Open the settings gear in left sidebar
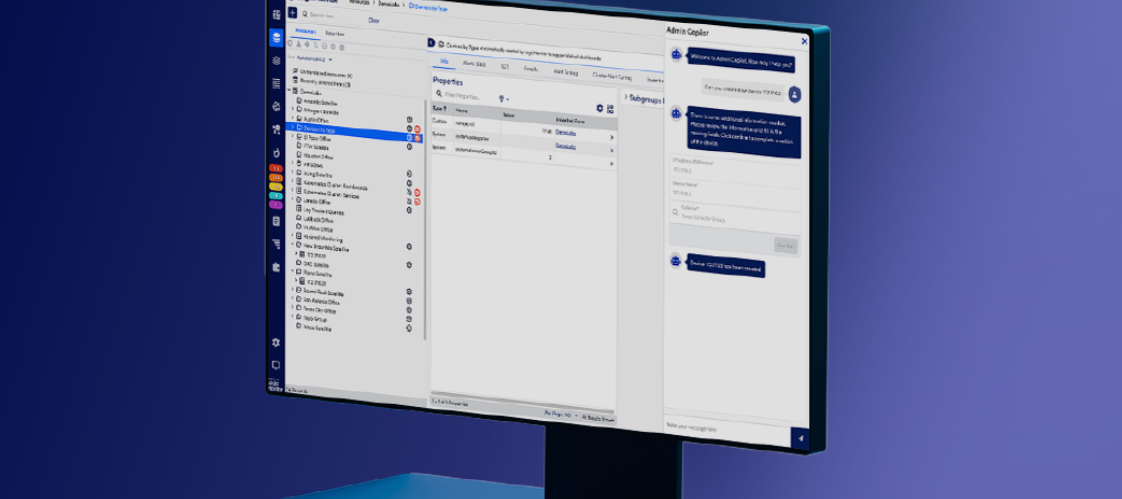The height and width of the screenshot is (499, 1122). pyautogui.click(x=276, y=342)
